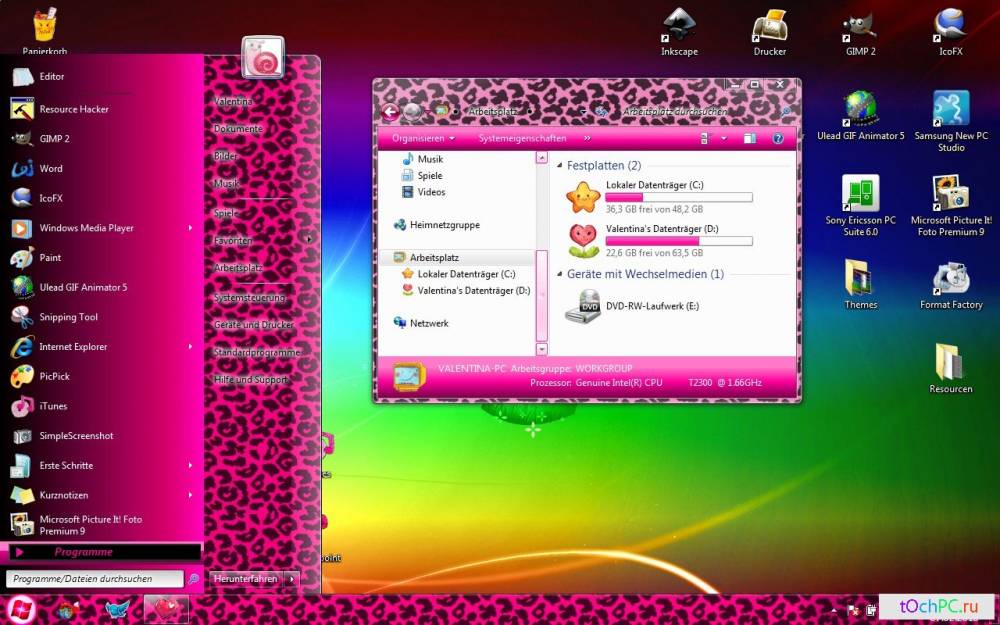Click the blue winged icon on the taskbar
The width and height of the screenshot is (1000, 625).
pos(116,609)
